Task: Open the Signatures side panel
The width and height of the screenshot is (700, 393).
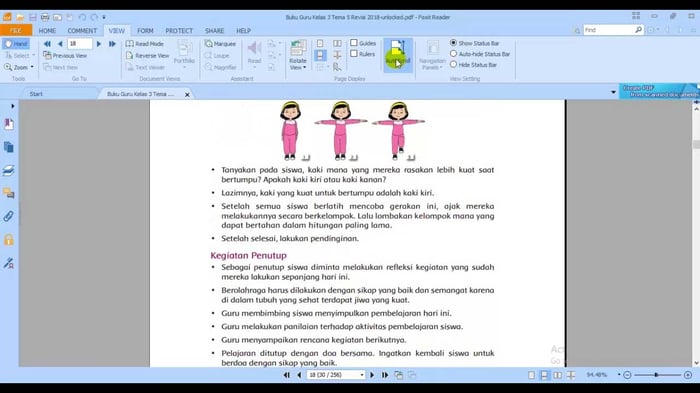Action: coord(9,263)
